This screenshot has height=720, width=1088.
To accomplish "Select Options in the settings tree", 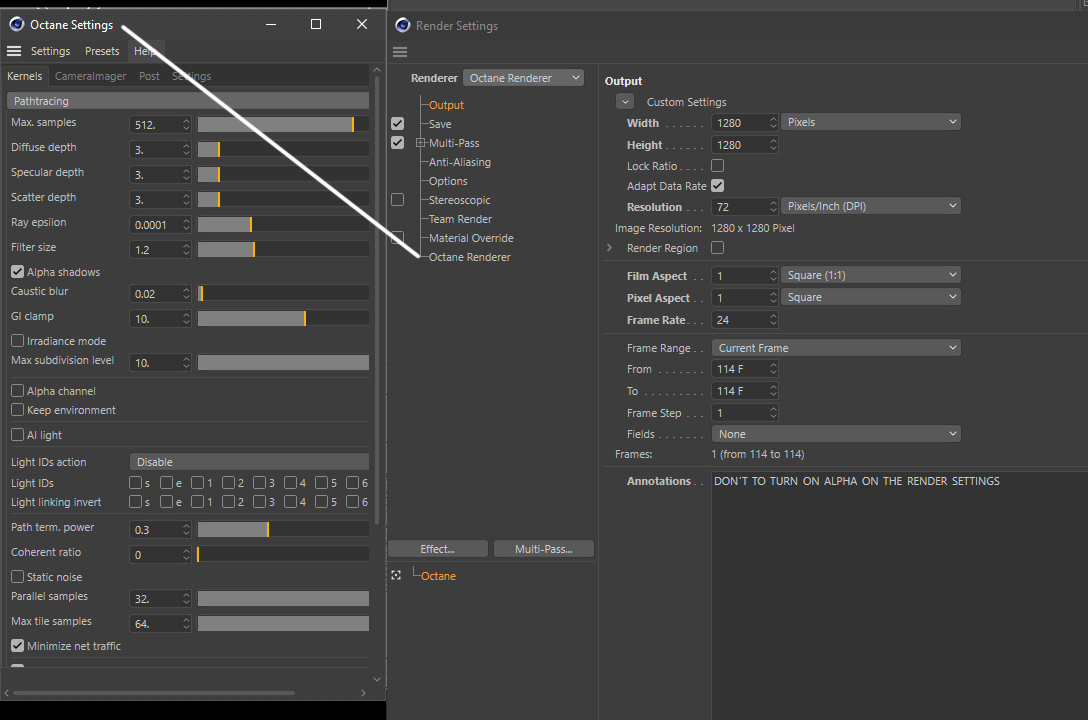I will click(448, 181).
